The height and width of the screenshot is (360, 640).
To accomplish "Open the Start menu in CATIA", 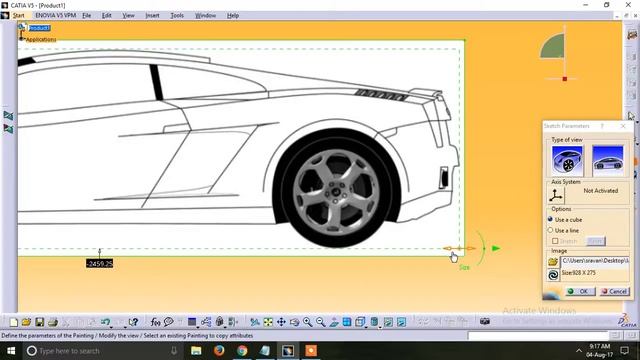I will click(18, 16).
